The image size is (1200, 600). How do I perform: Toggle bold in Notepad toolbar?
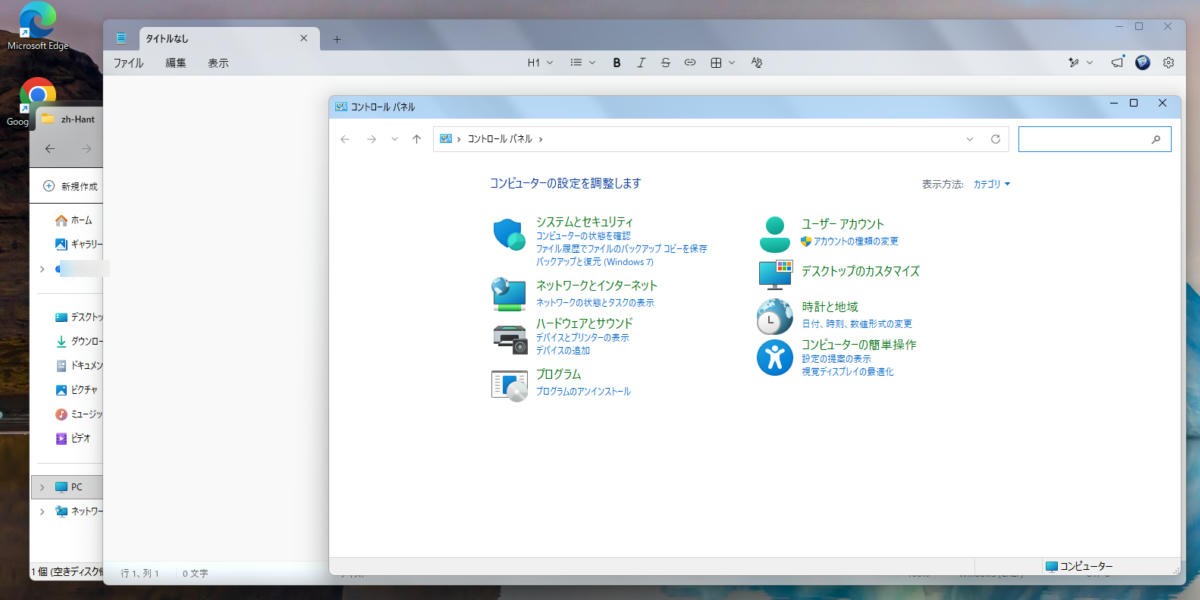click(616, 63)
